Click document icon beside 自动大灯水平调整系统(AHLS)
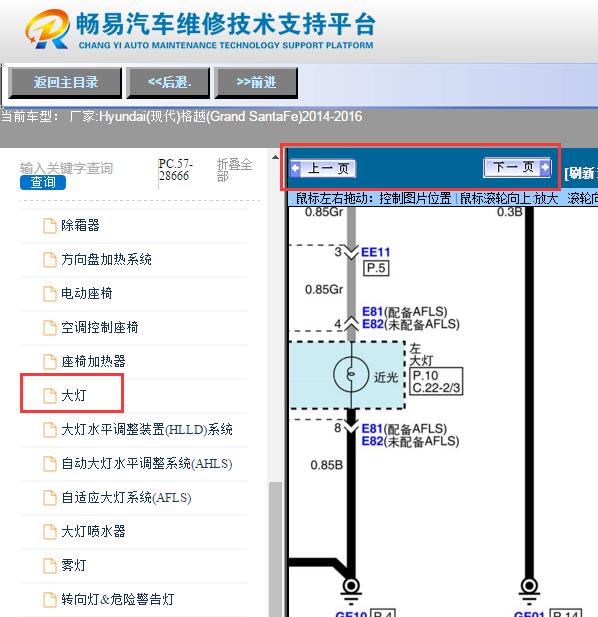 point(50,464)
